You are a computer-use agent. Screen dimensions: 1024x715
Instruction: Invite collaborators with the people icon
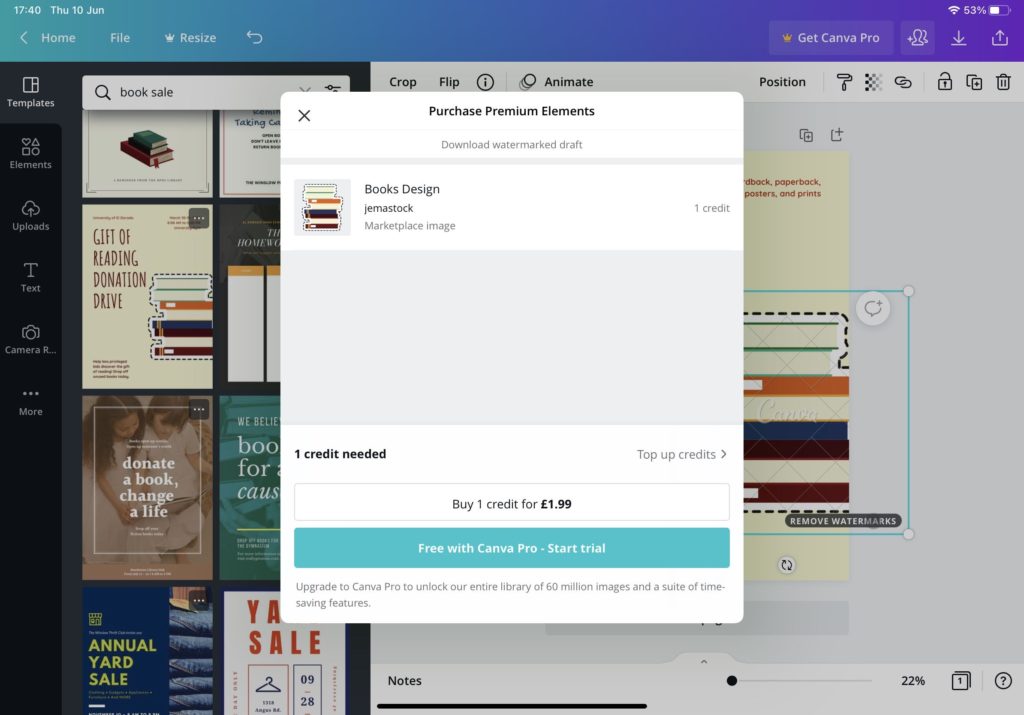918,37
